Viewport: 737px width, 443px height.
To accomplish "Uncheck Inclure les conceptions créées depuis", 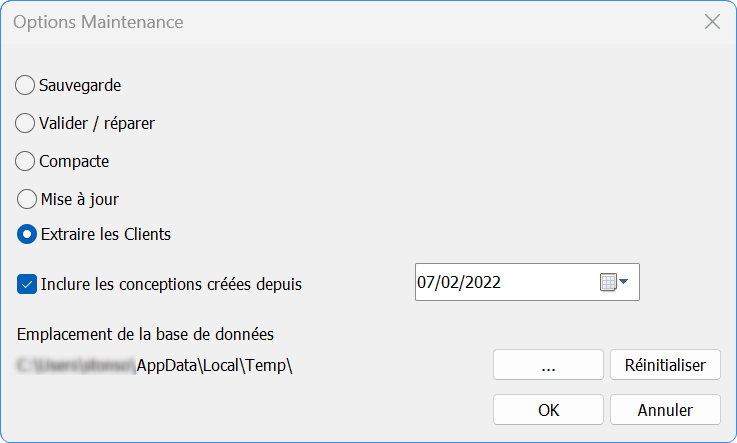I will pyautogui.click(x=27, y=284).
